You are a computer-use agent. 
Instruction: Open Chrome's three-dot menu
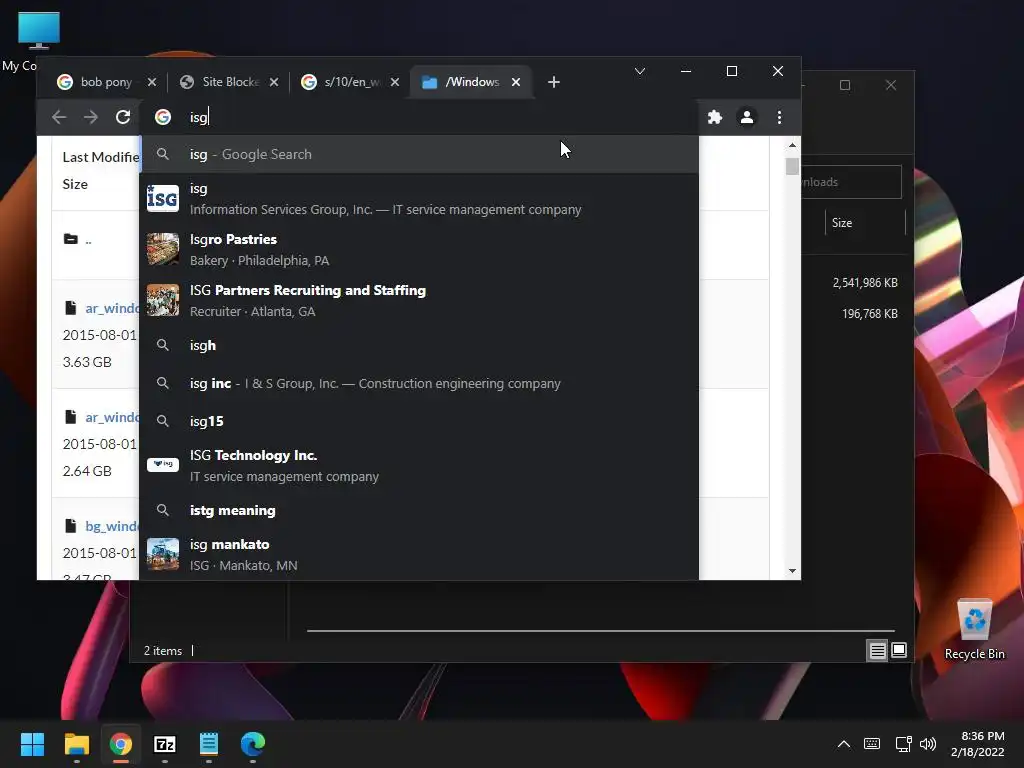coord(779,117)
